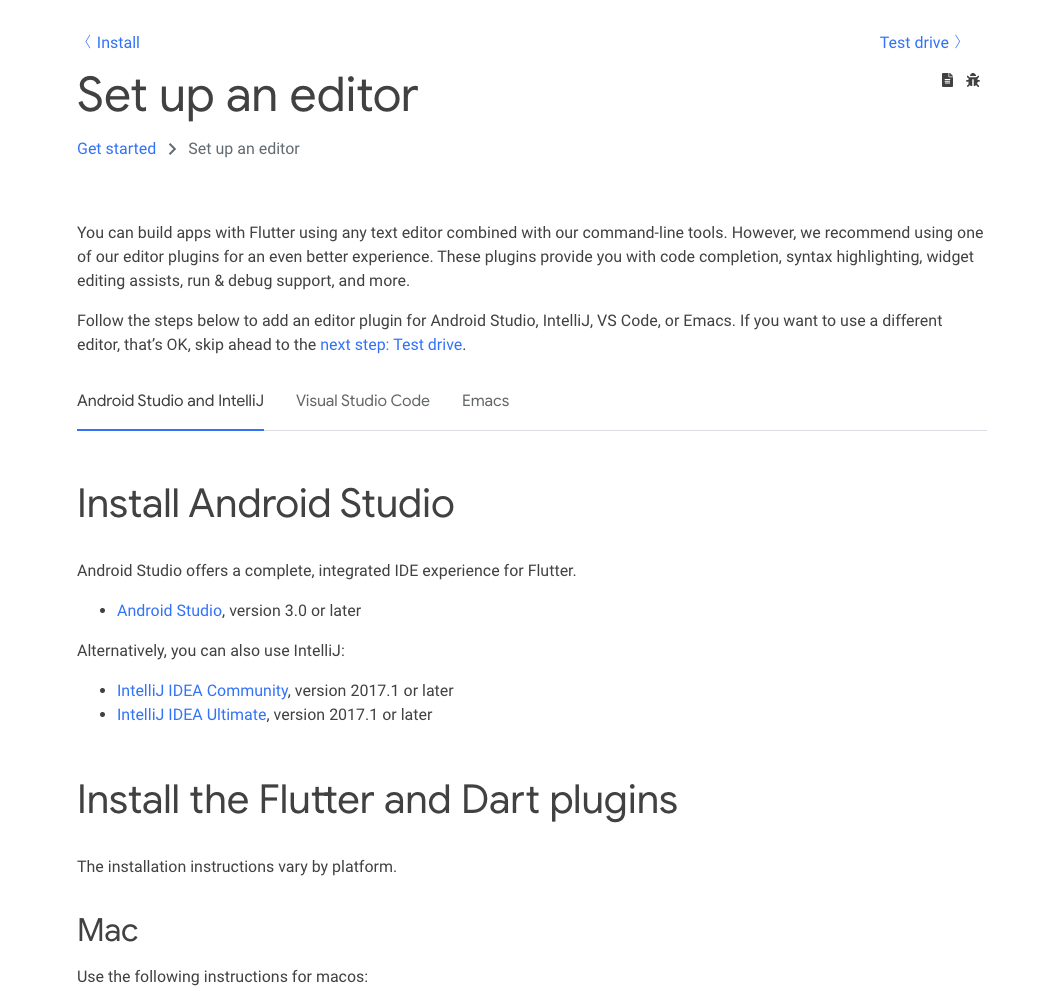
Task: Go back to the Install page
Action: pos(118,42)
